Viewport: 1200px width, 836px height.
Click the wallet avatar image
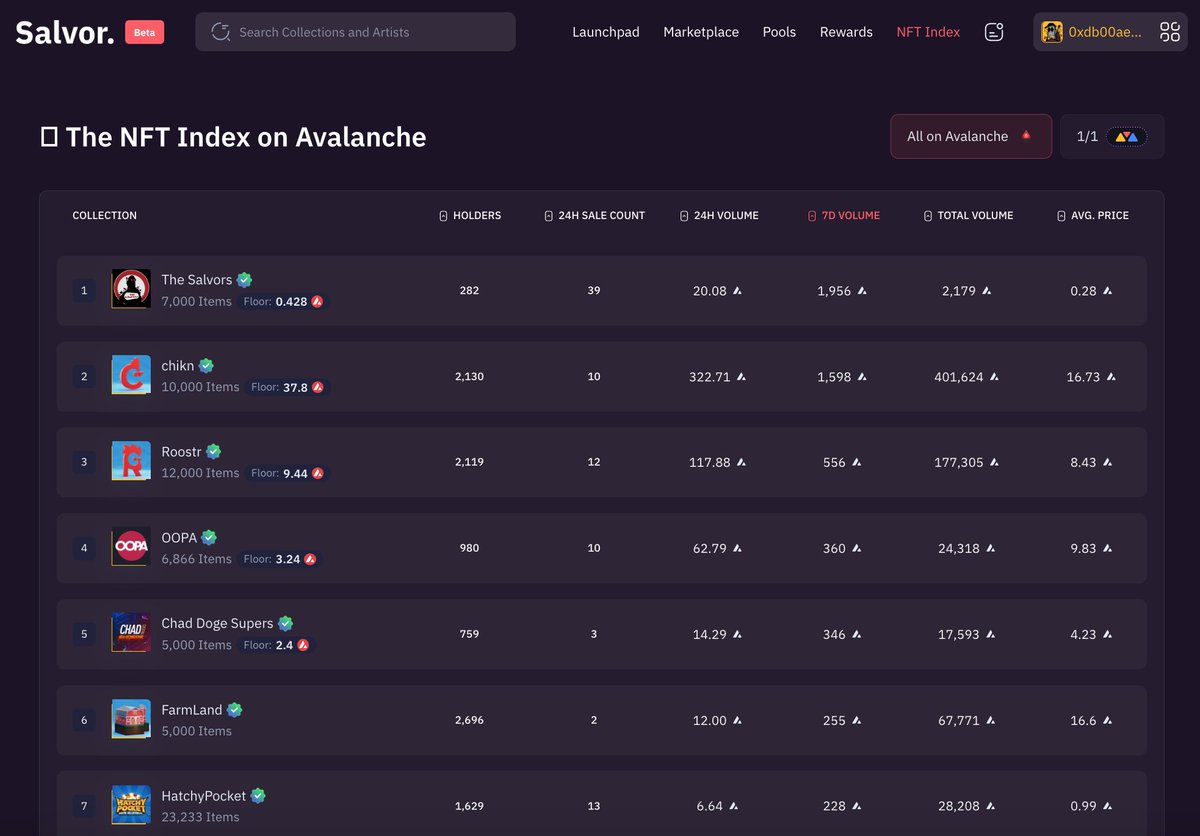[1052, 32]
